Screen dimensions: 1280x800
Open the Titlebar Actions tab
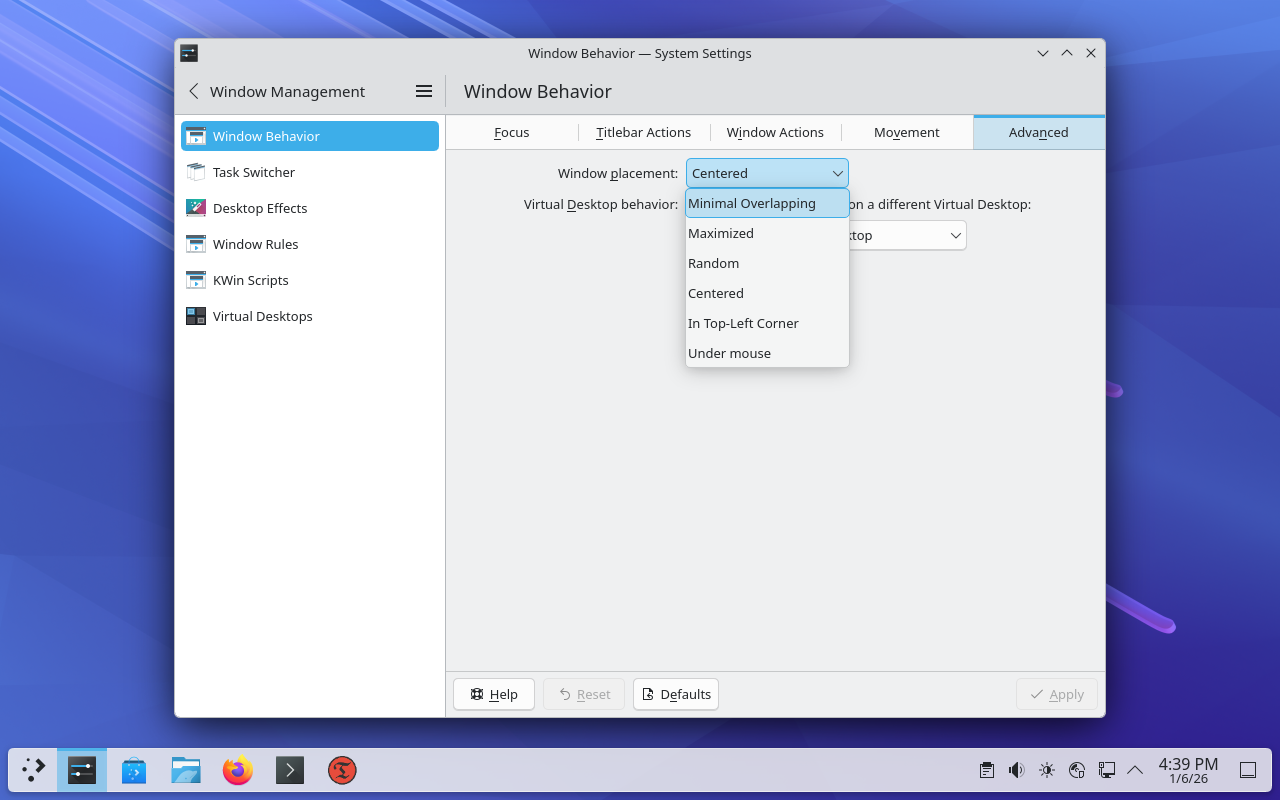coord(644,132)
